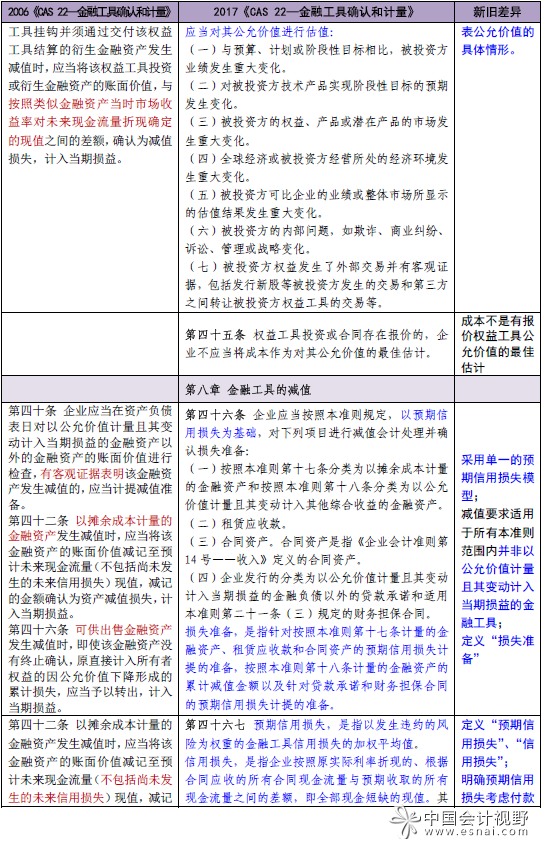Click item "(三)被投资方的权益、产品或潜在产品"
The image size is (542, 844).
[x=316, y=131]
